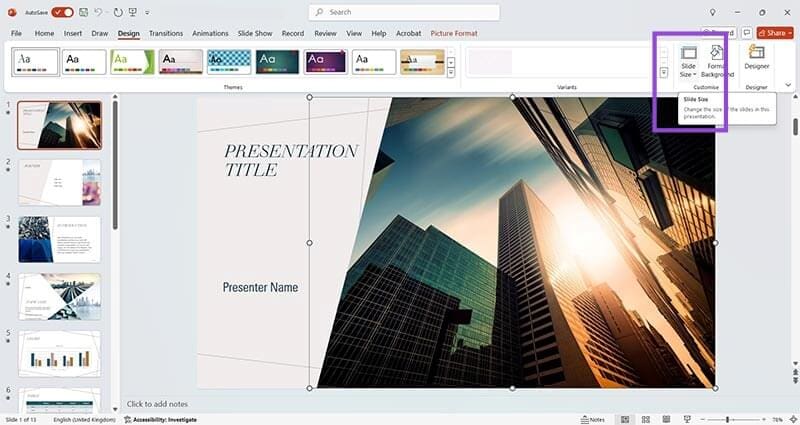Open the Comments pane icon
The image size is (800, 425).
746,33
